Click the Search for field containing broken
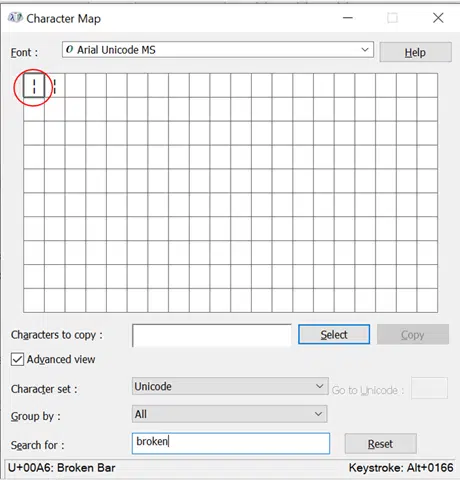The image size is (460, 480). point(231,443)
